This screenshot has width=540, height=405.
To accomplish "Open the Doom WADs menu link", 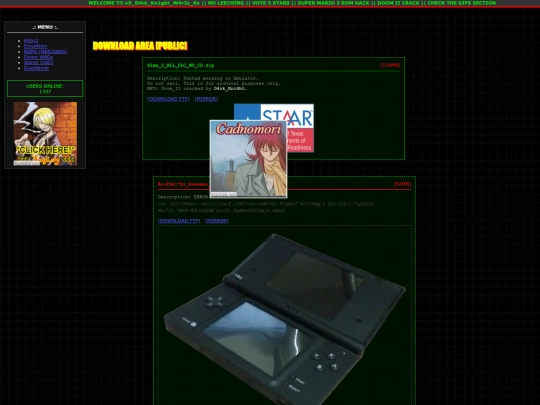I will point(38,57).
